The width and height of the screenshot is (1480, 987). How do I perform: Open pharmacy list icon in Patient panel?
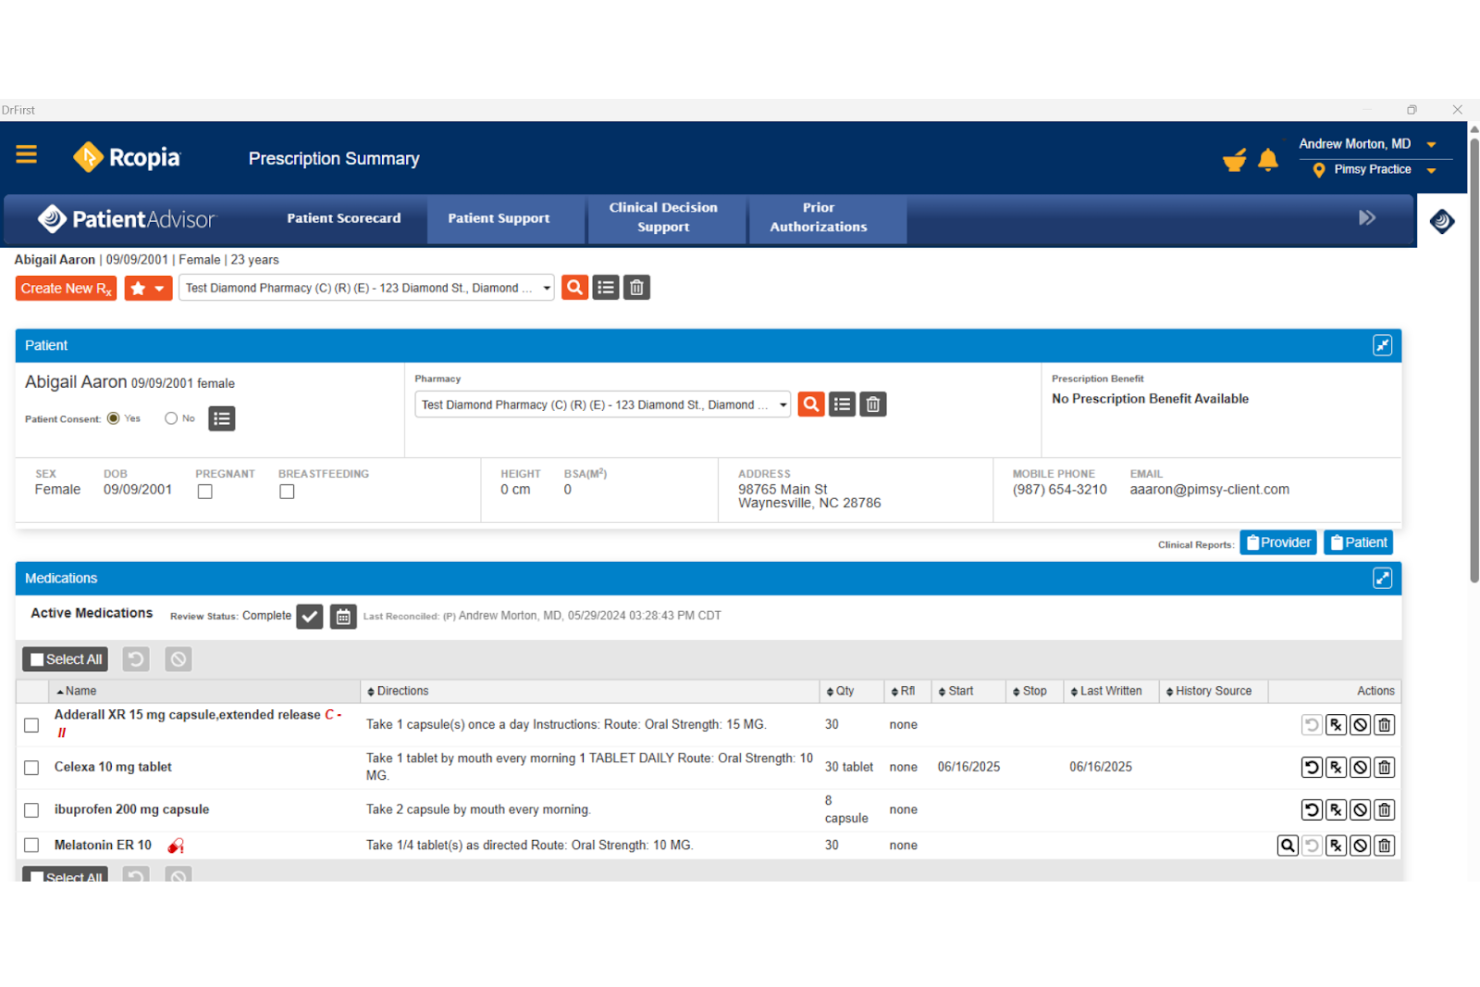(x=842, y=404)
